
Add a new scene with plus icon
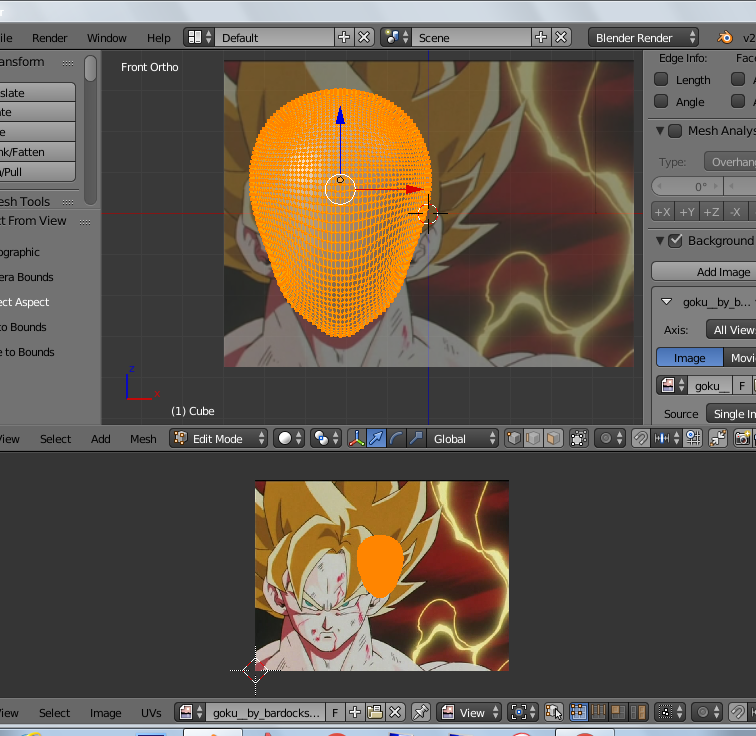click(541, 37)
